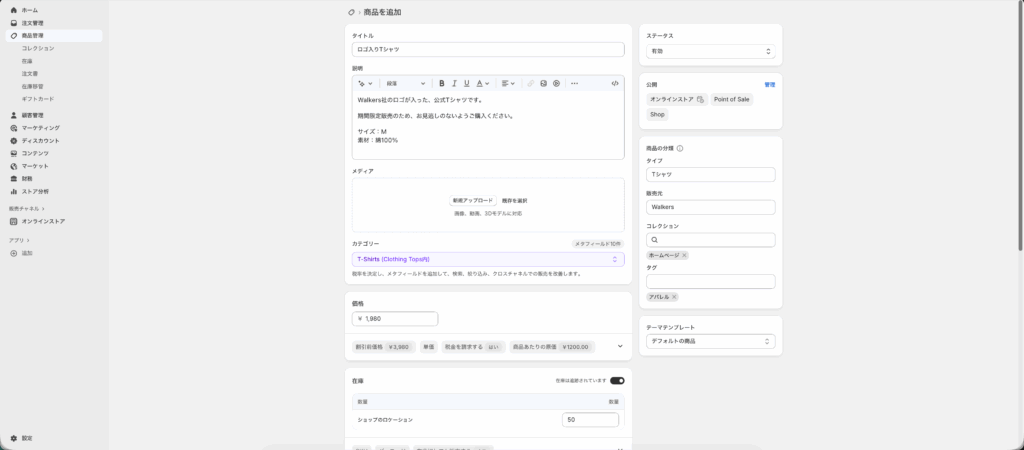Go to ディスカウント in the sidebar
The width and height of the screenshot is (1024, 450).
coord(40,141)
